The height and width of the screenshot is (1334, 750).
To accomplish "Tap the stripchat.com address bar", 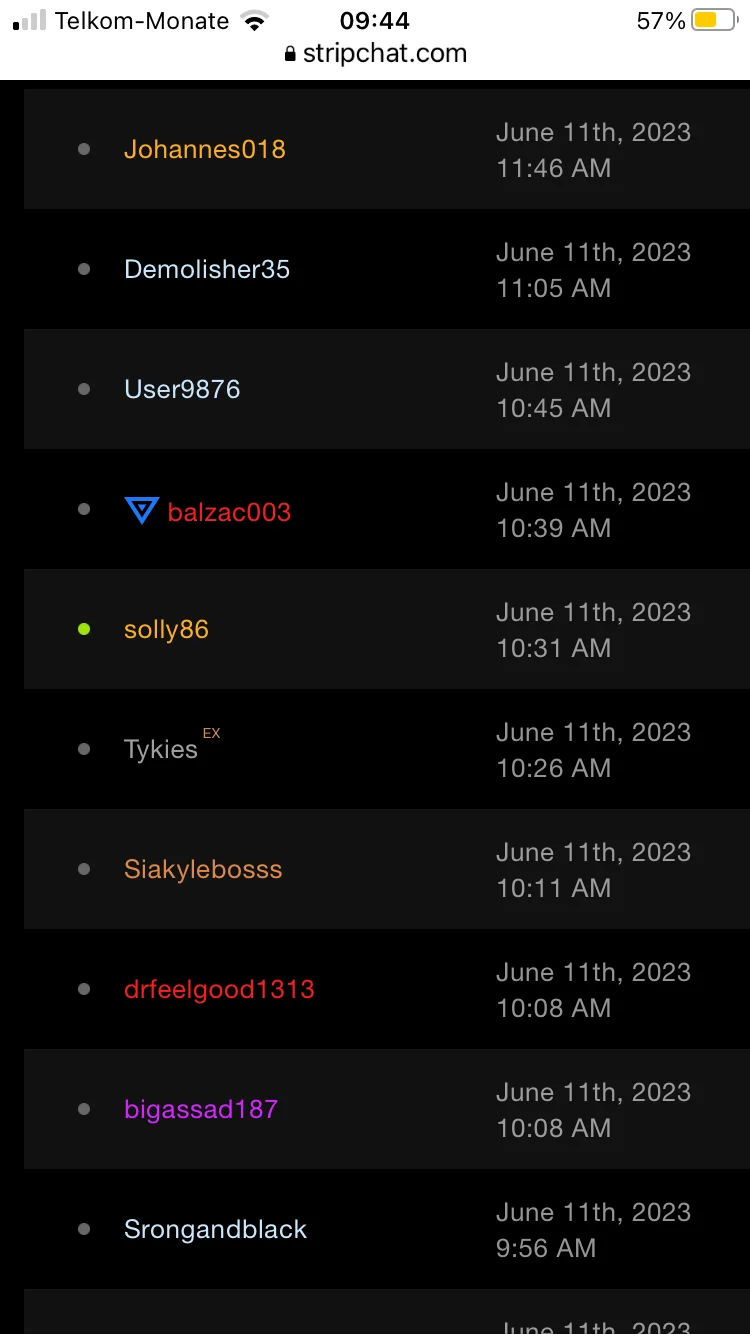I will pyautogui.click(x=384, y=54).
